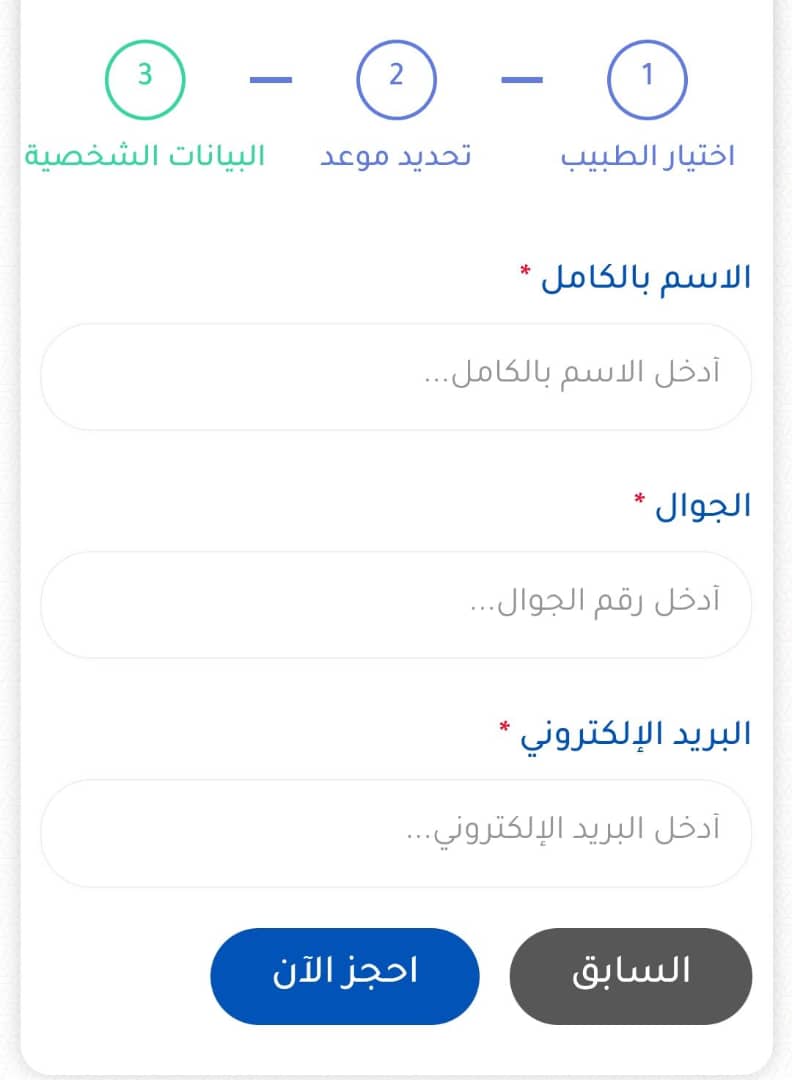Click the red asterisk beside الجوال
This screenshot has height=1080, width=792.
point(639,497)
